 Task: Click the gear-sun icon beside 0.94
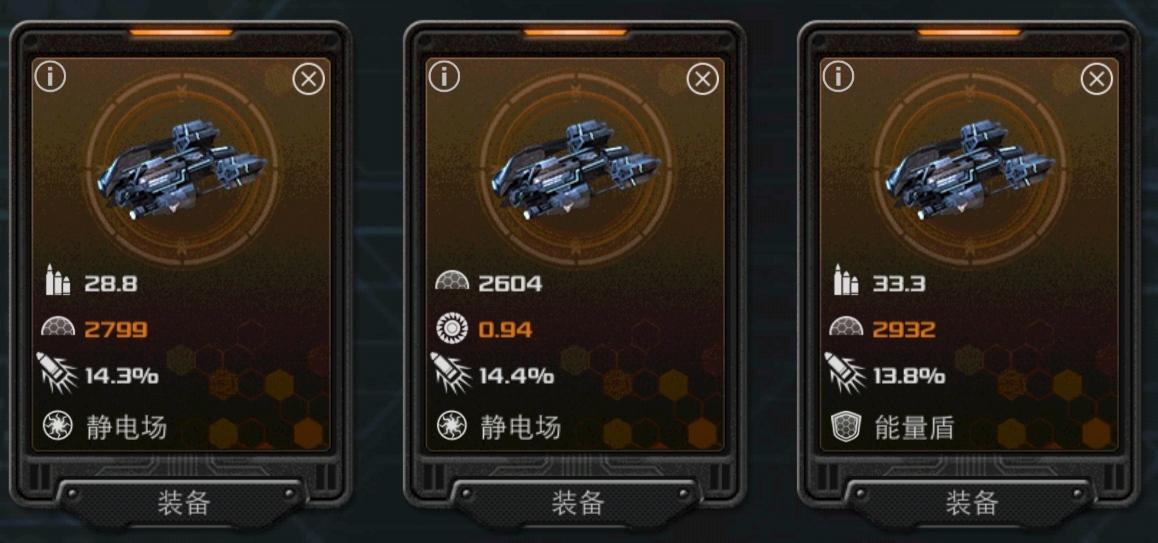click(x=450, y=327)
